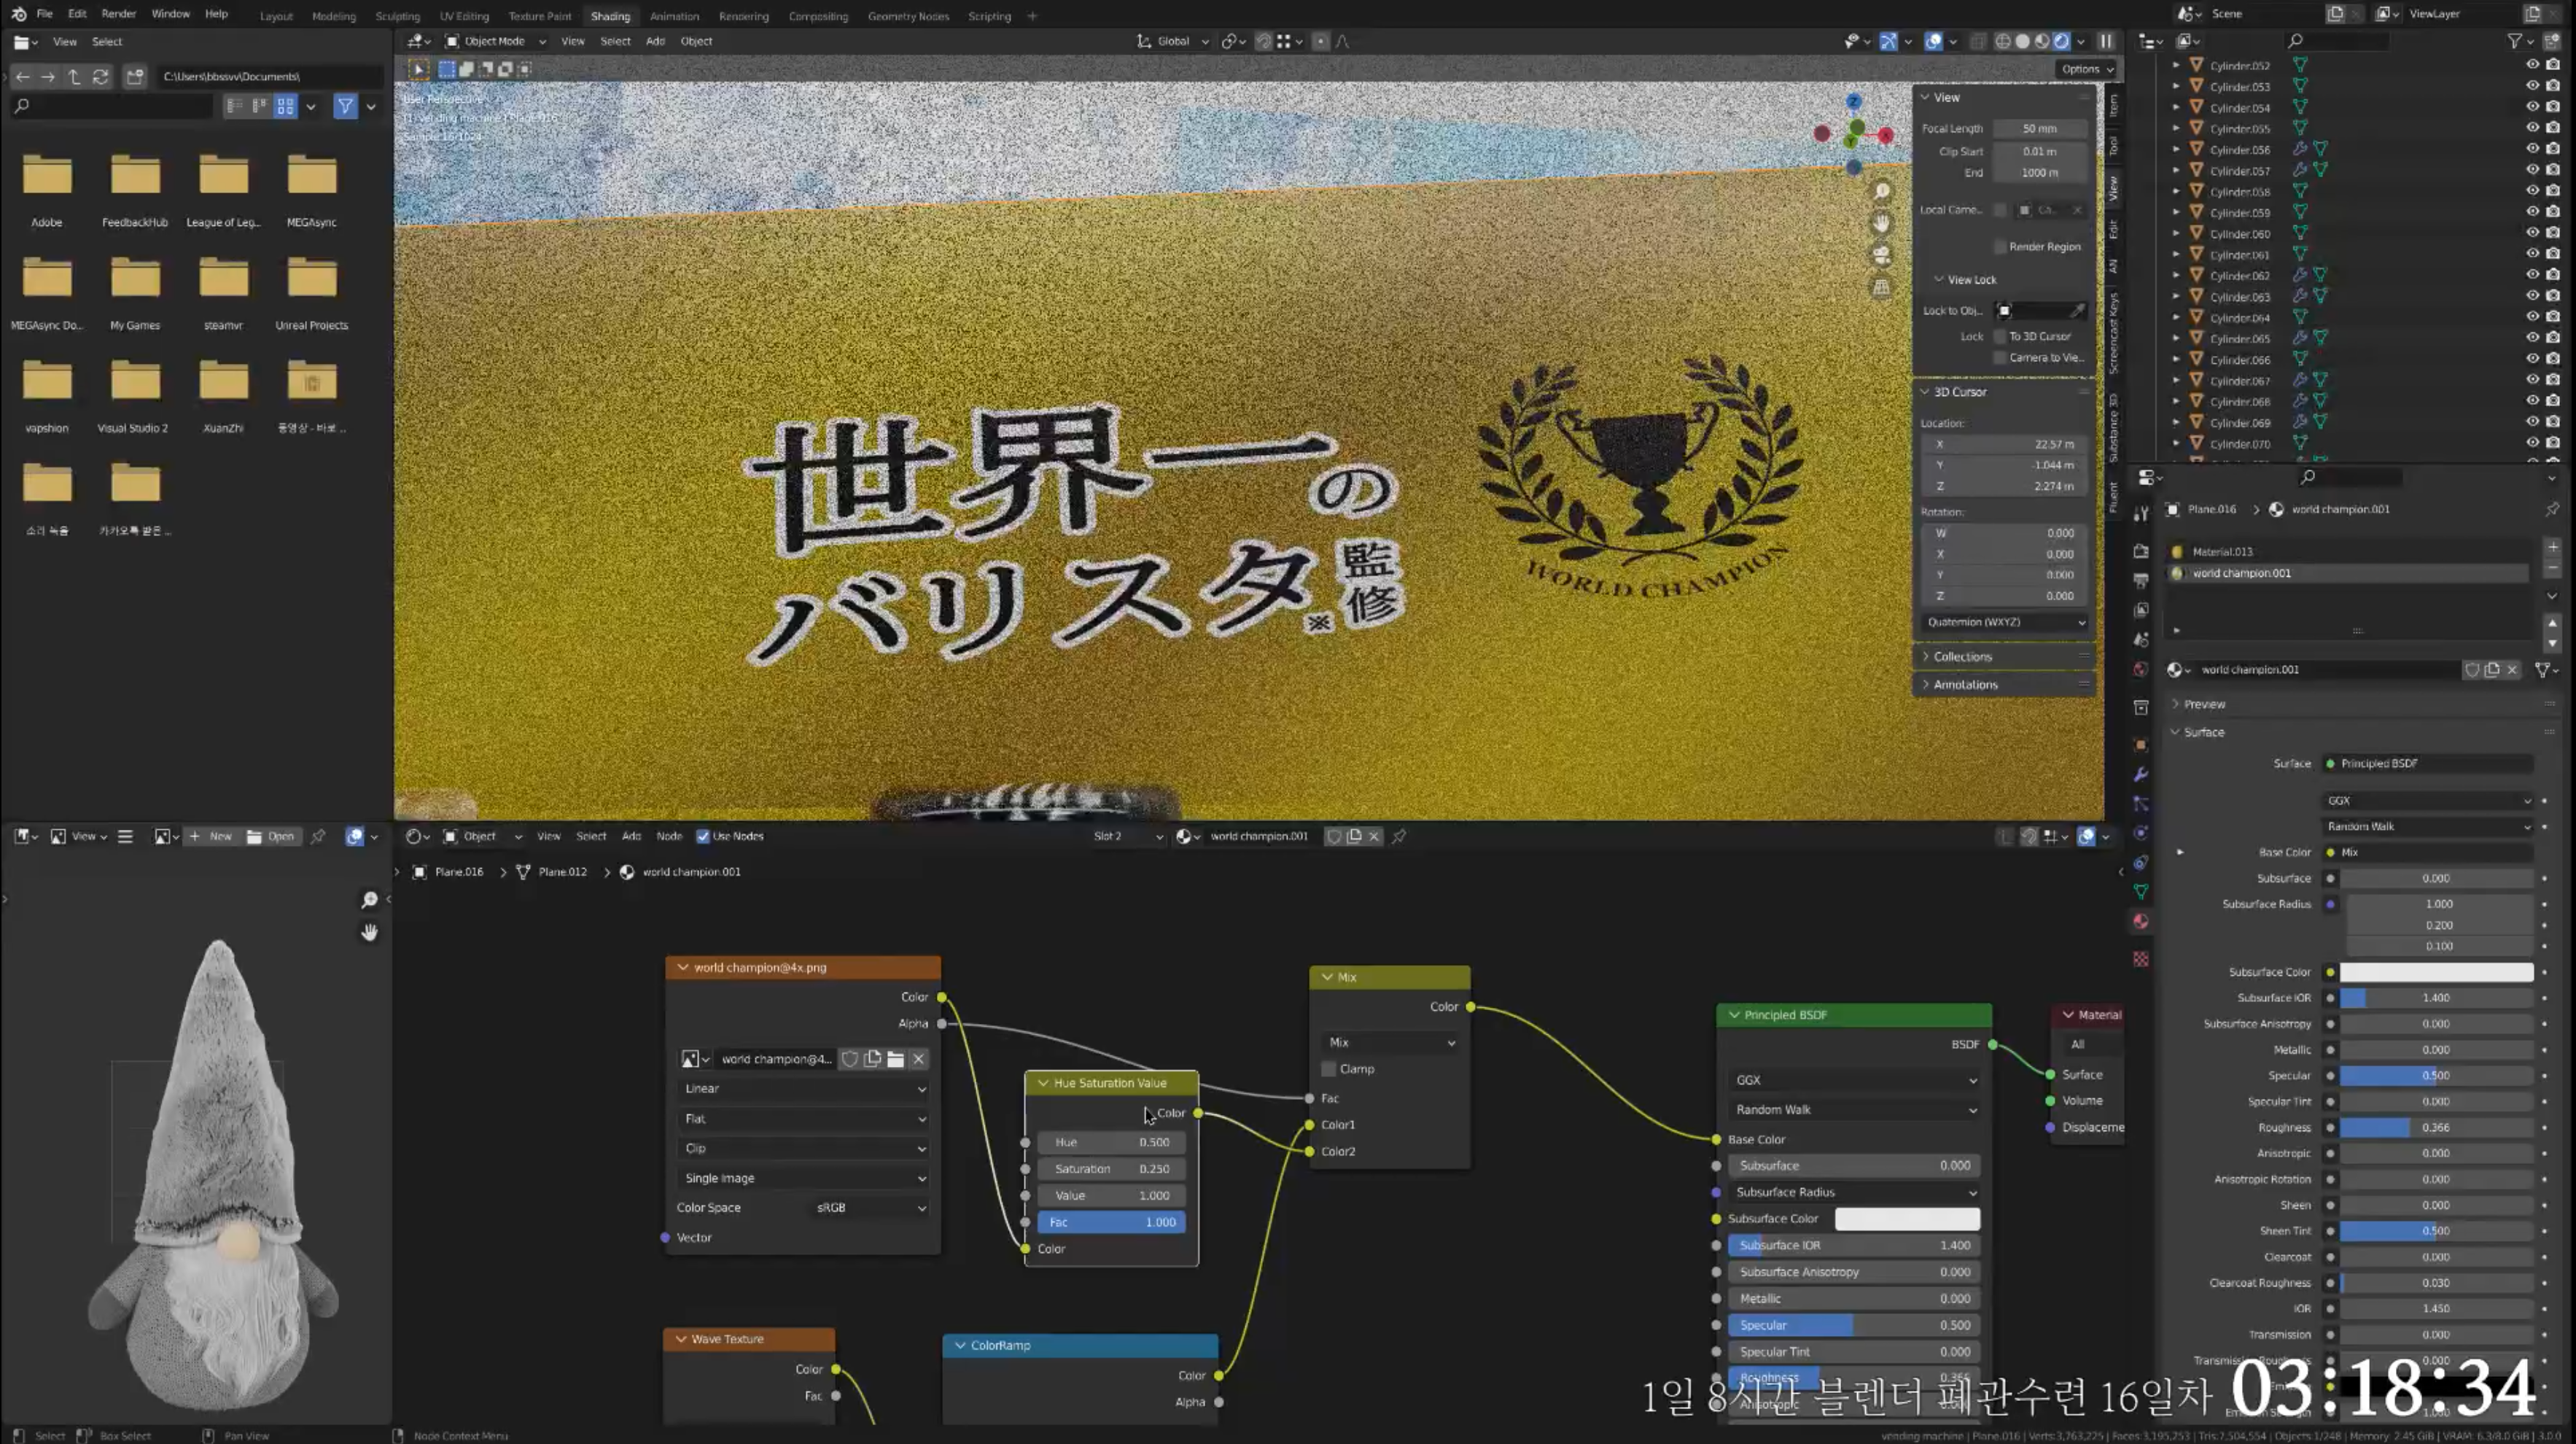Click the Options button in viewport
2576x1444 pixels.
pyautogui.click(x=2086, y=69)
